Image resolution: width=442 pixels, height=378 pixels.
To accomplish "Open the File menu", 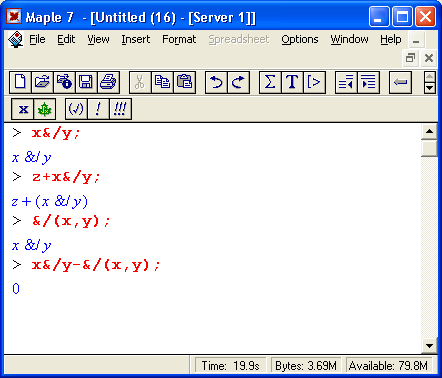I will [37, 39].
